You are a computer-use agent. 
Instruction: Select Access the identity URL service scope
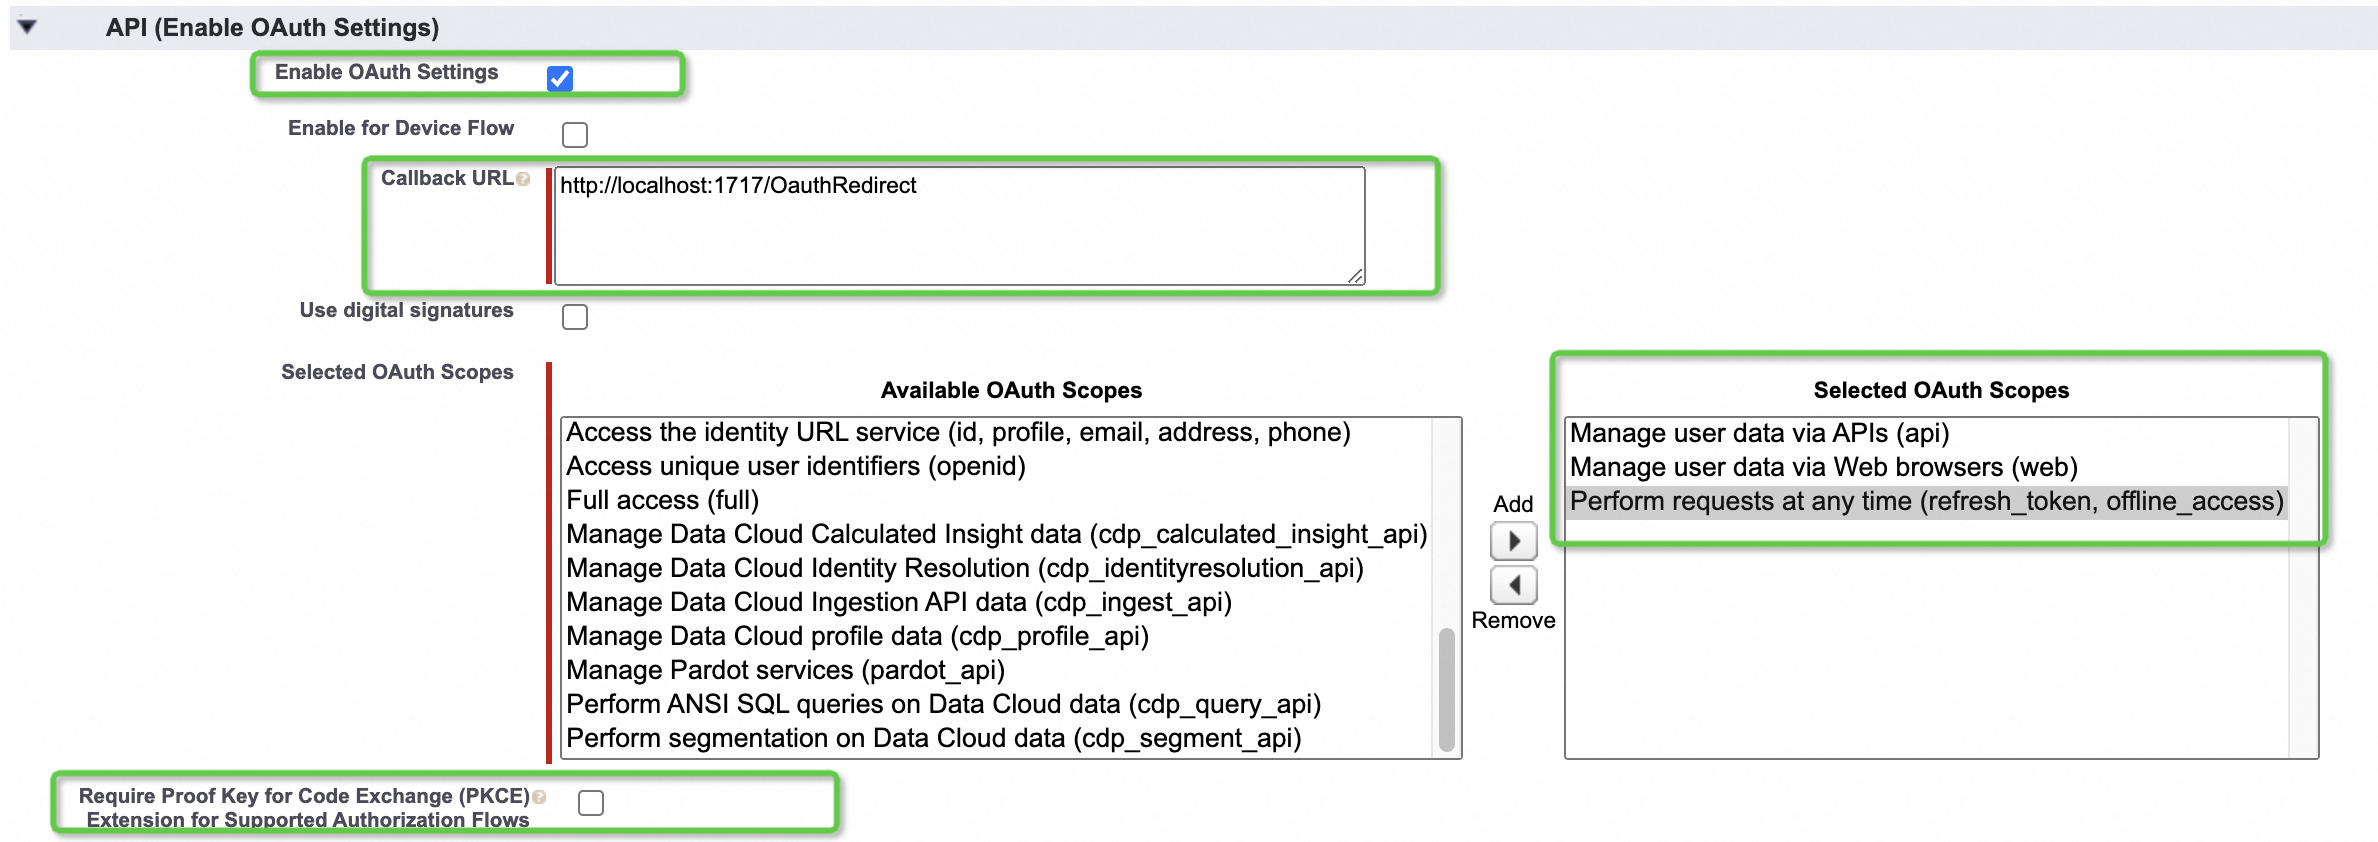(x=958, y=432)
